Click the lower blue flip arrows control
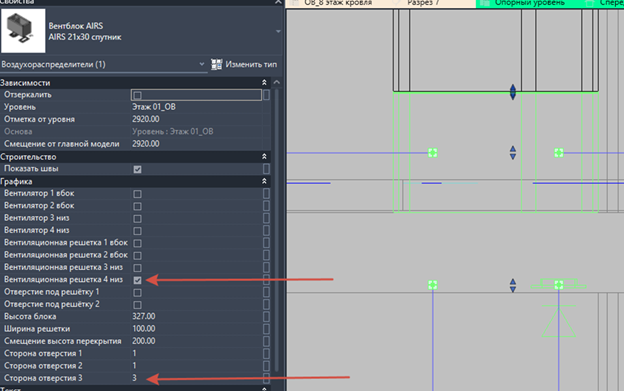The image size is (624, 391). tap(513, 285)
